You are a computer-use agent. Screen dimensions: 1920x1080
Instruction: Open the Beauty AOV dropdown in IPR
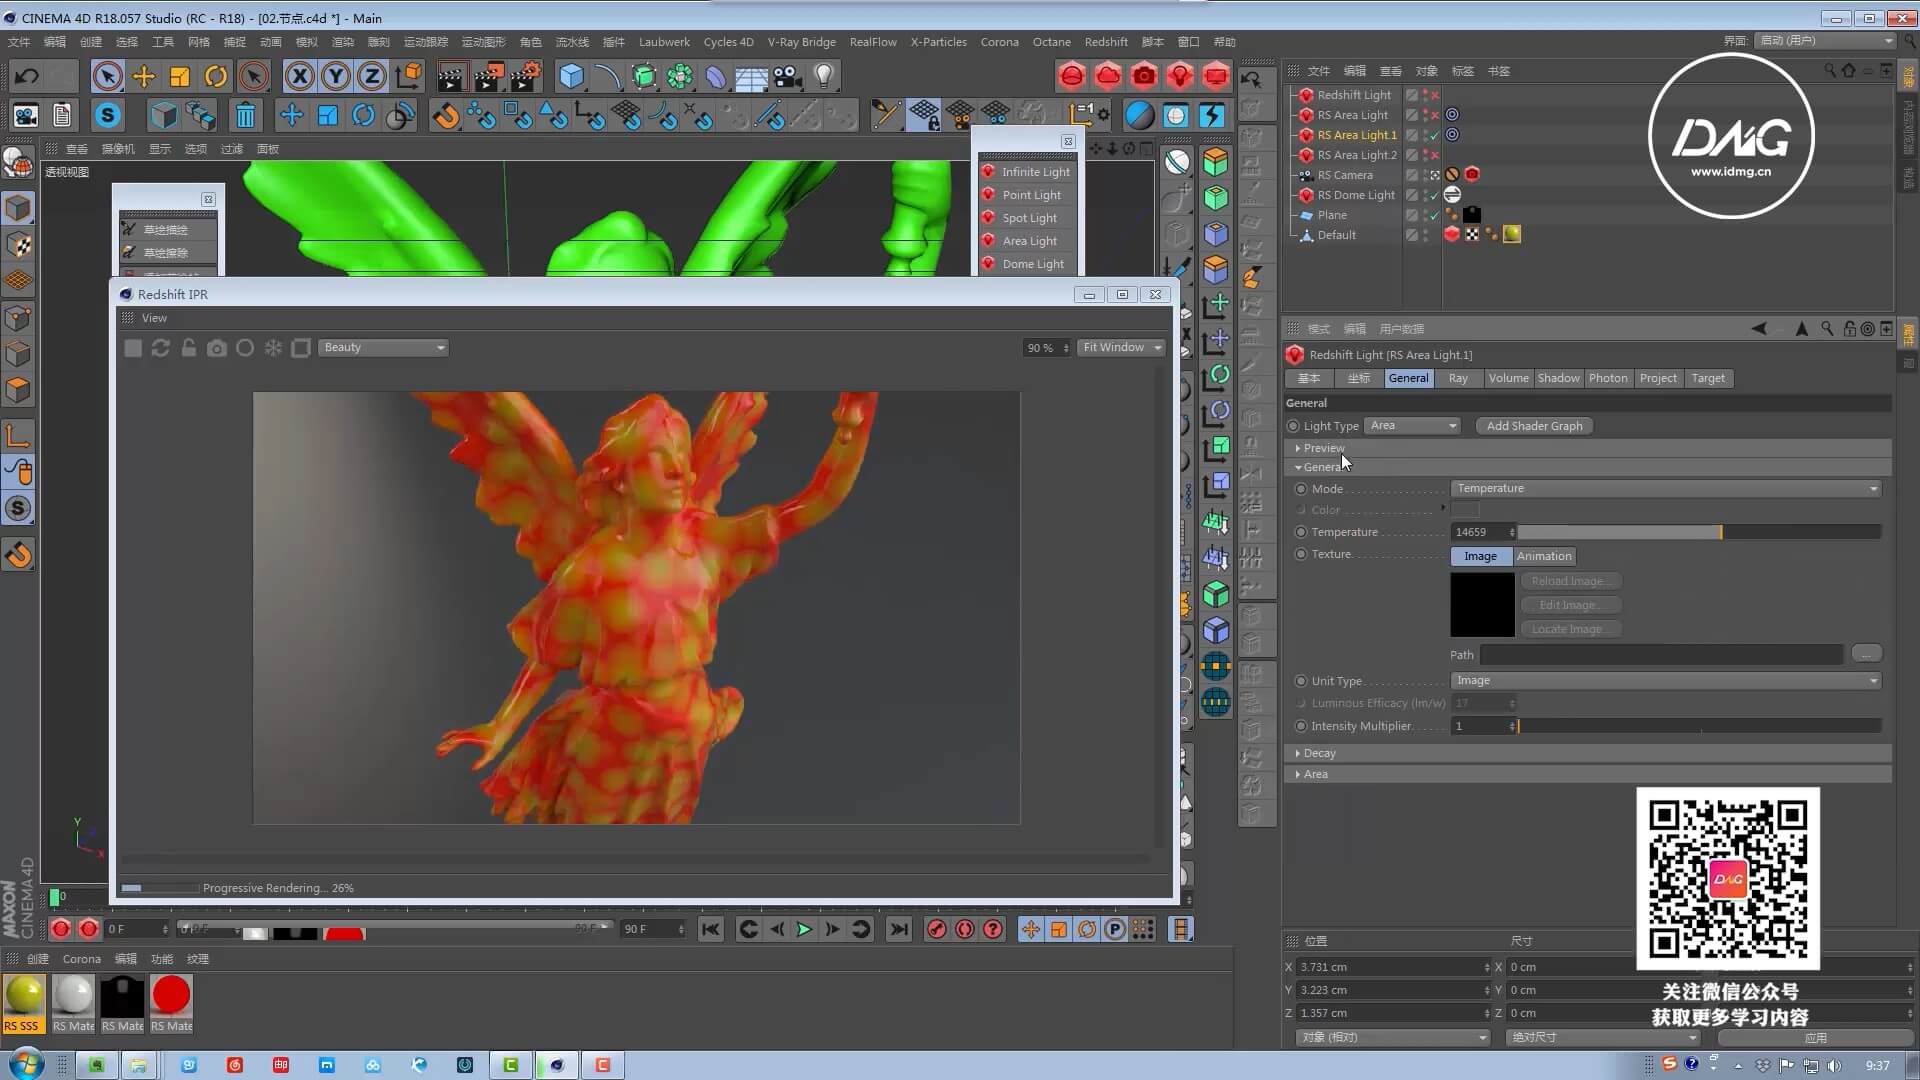click(383, 348)
